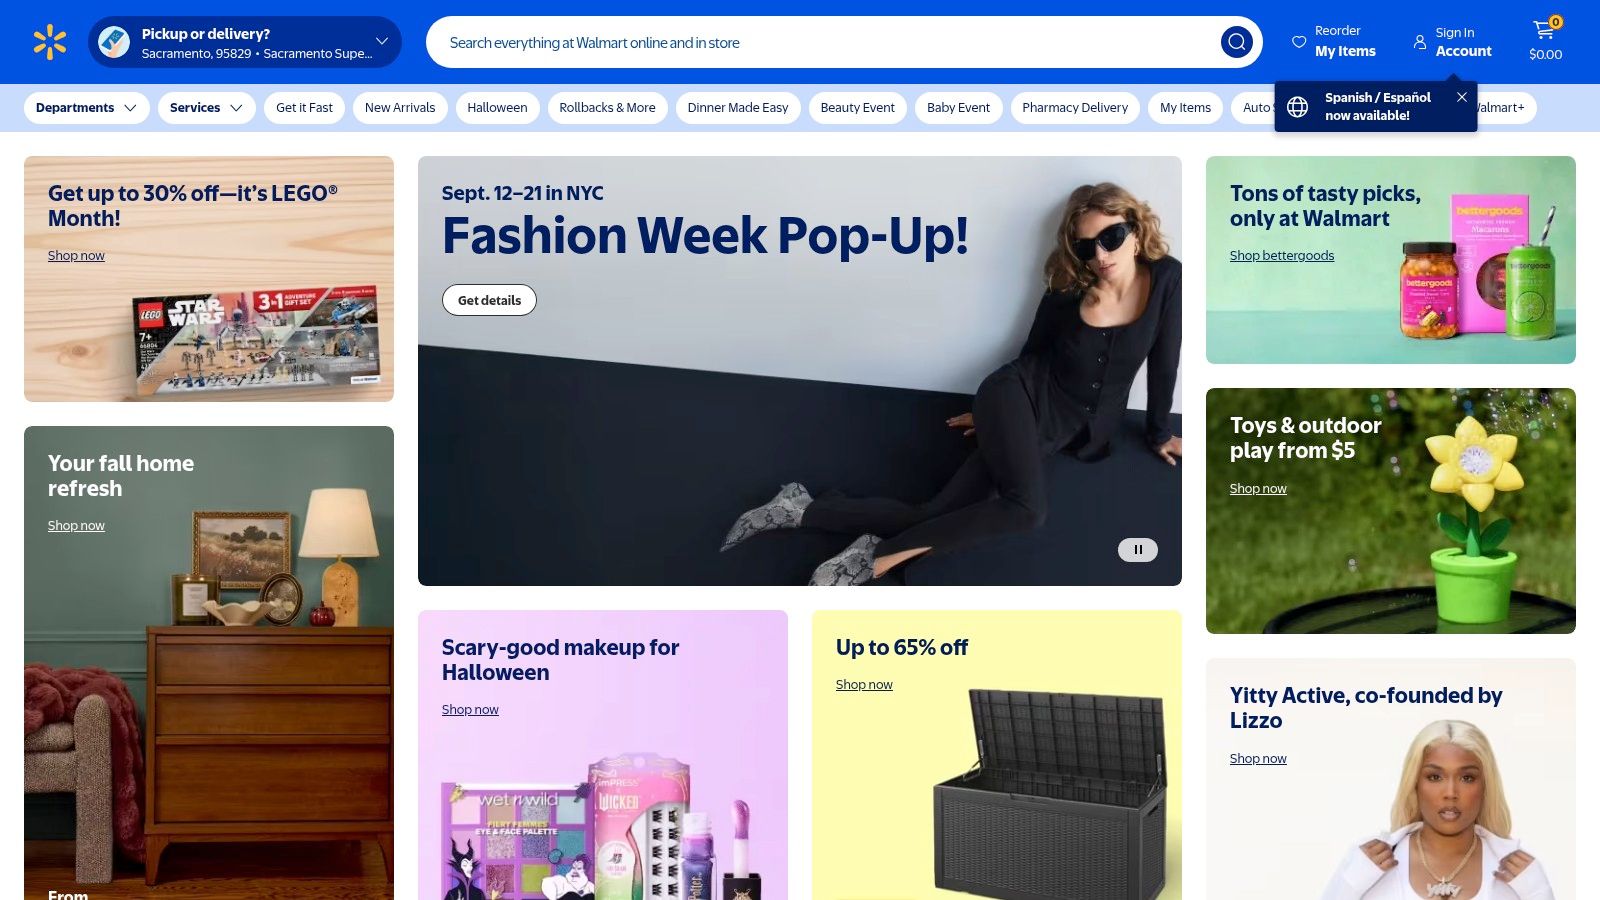1600x900 pixels.
Task: Open the Services dropdown
Action: pyautogui.click(x=206, y=108)
